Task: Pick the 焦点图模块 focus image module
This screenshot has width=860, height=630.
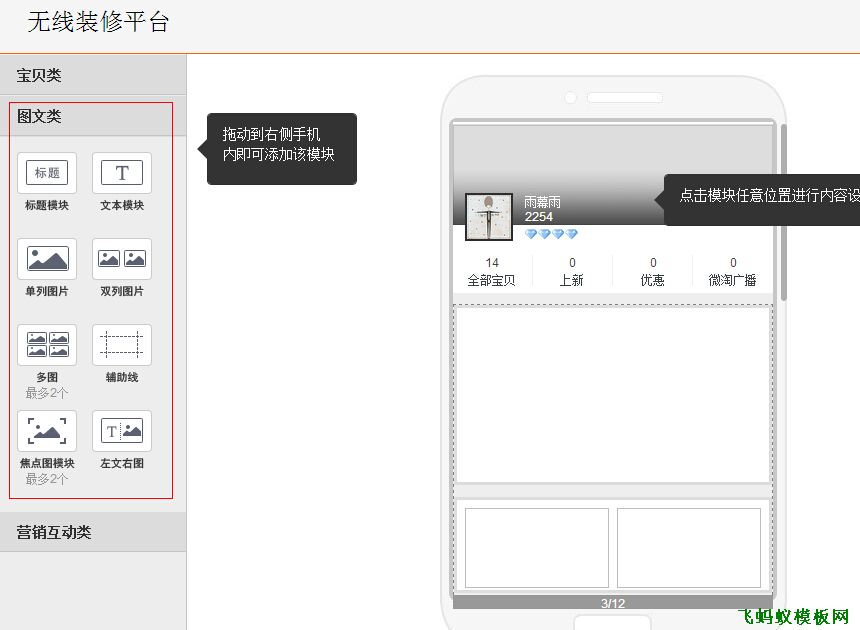Action: pos(47,430)
